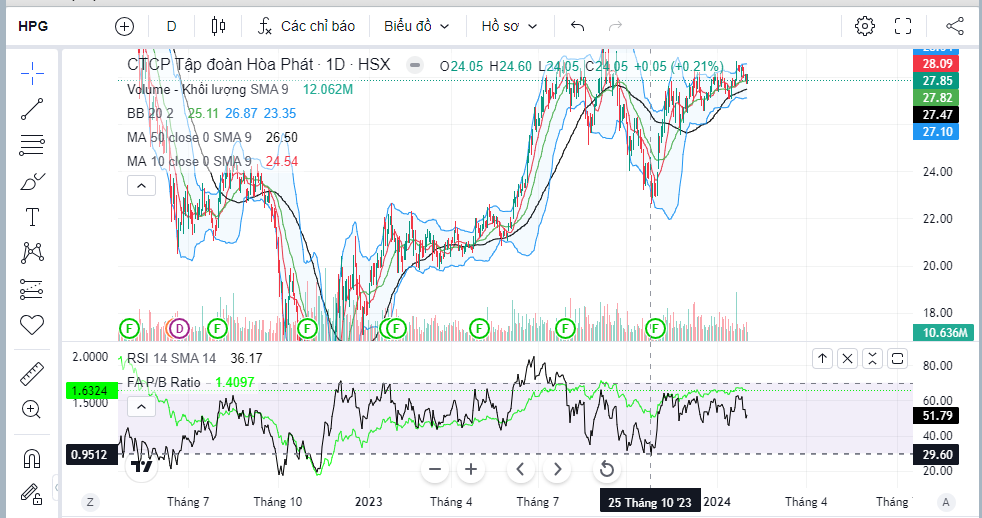
Task: Click the purple D dividend marker
Action: pos(179,328)
